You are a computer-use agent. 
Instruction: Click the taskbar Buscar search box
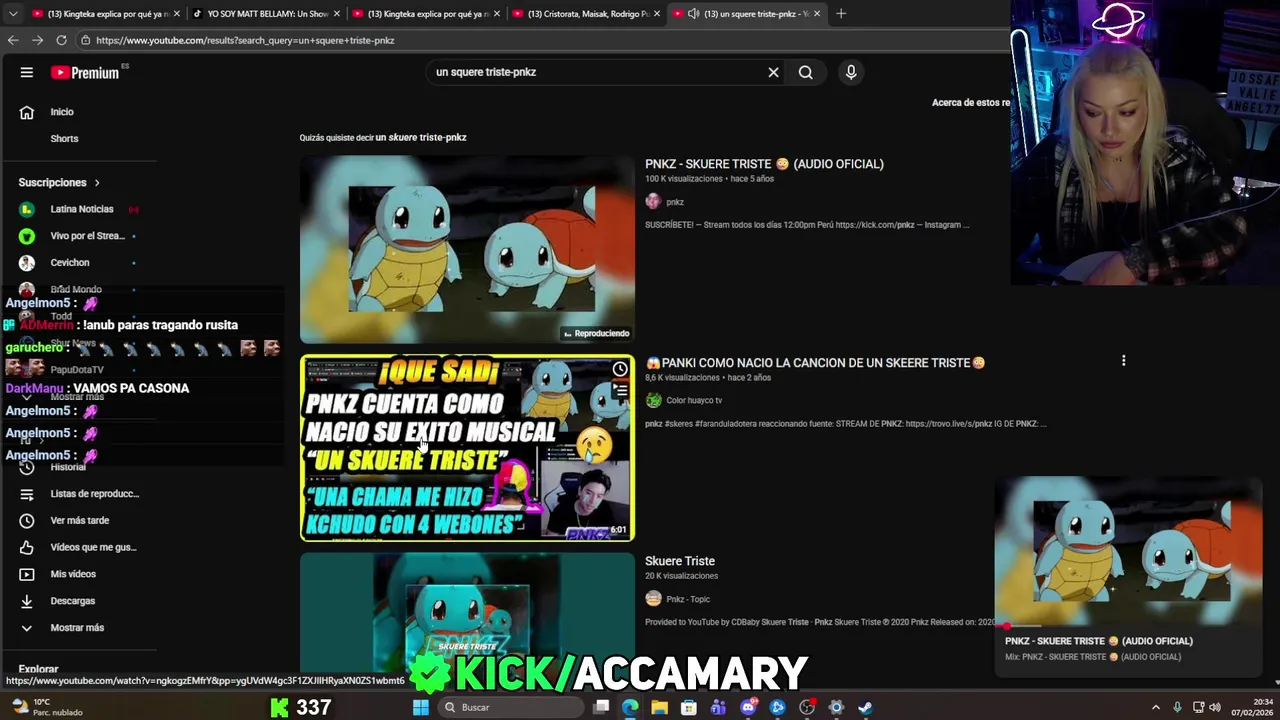[x=510, y=707]
